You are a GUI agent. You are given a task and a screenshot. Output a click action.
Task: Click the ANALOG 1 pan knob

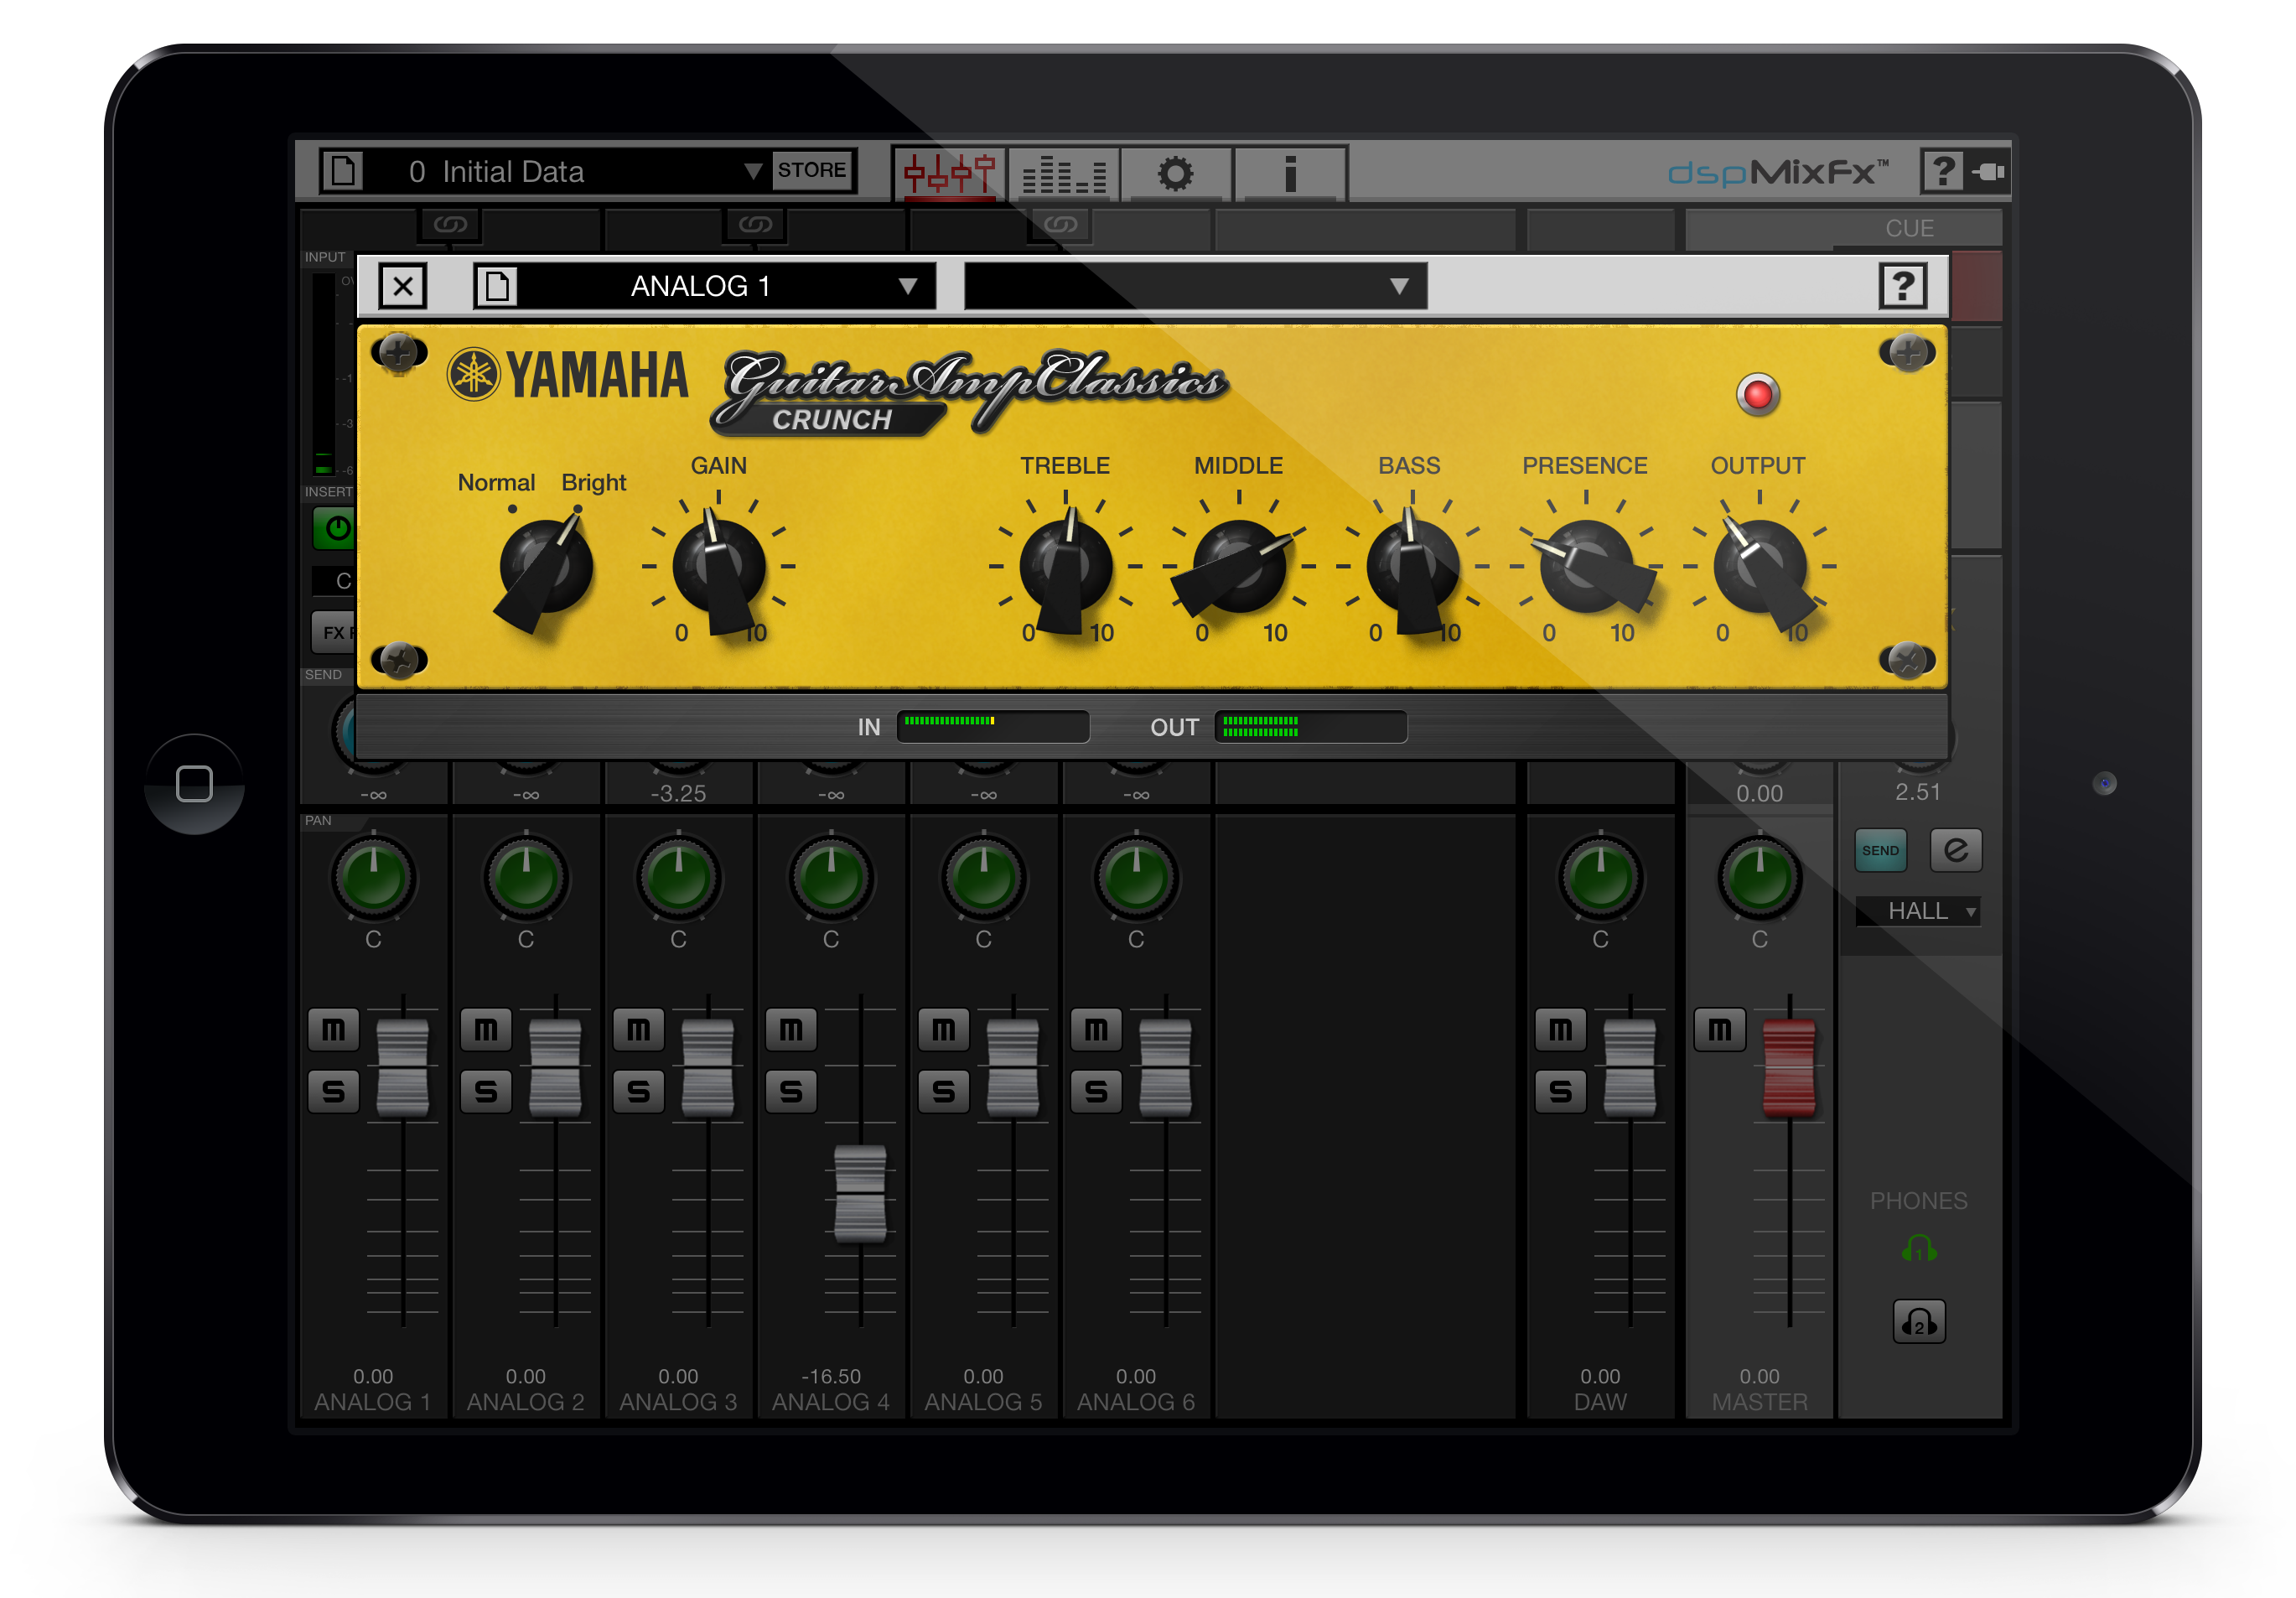click(x=373, y=878)
